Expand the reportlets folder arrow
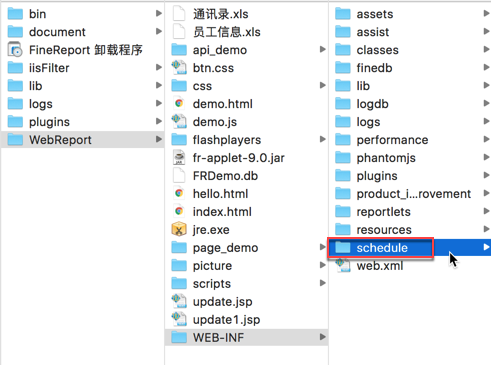This screenshot has height=365, width=491. [x=486, y=211]
